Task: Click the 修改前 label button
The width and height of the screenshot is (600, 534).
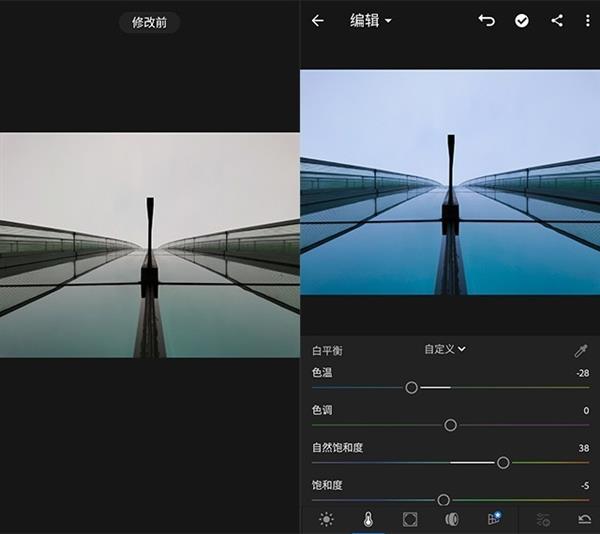Action: pos(150,22)
